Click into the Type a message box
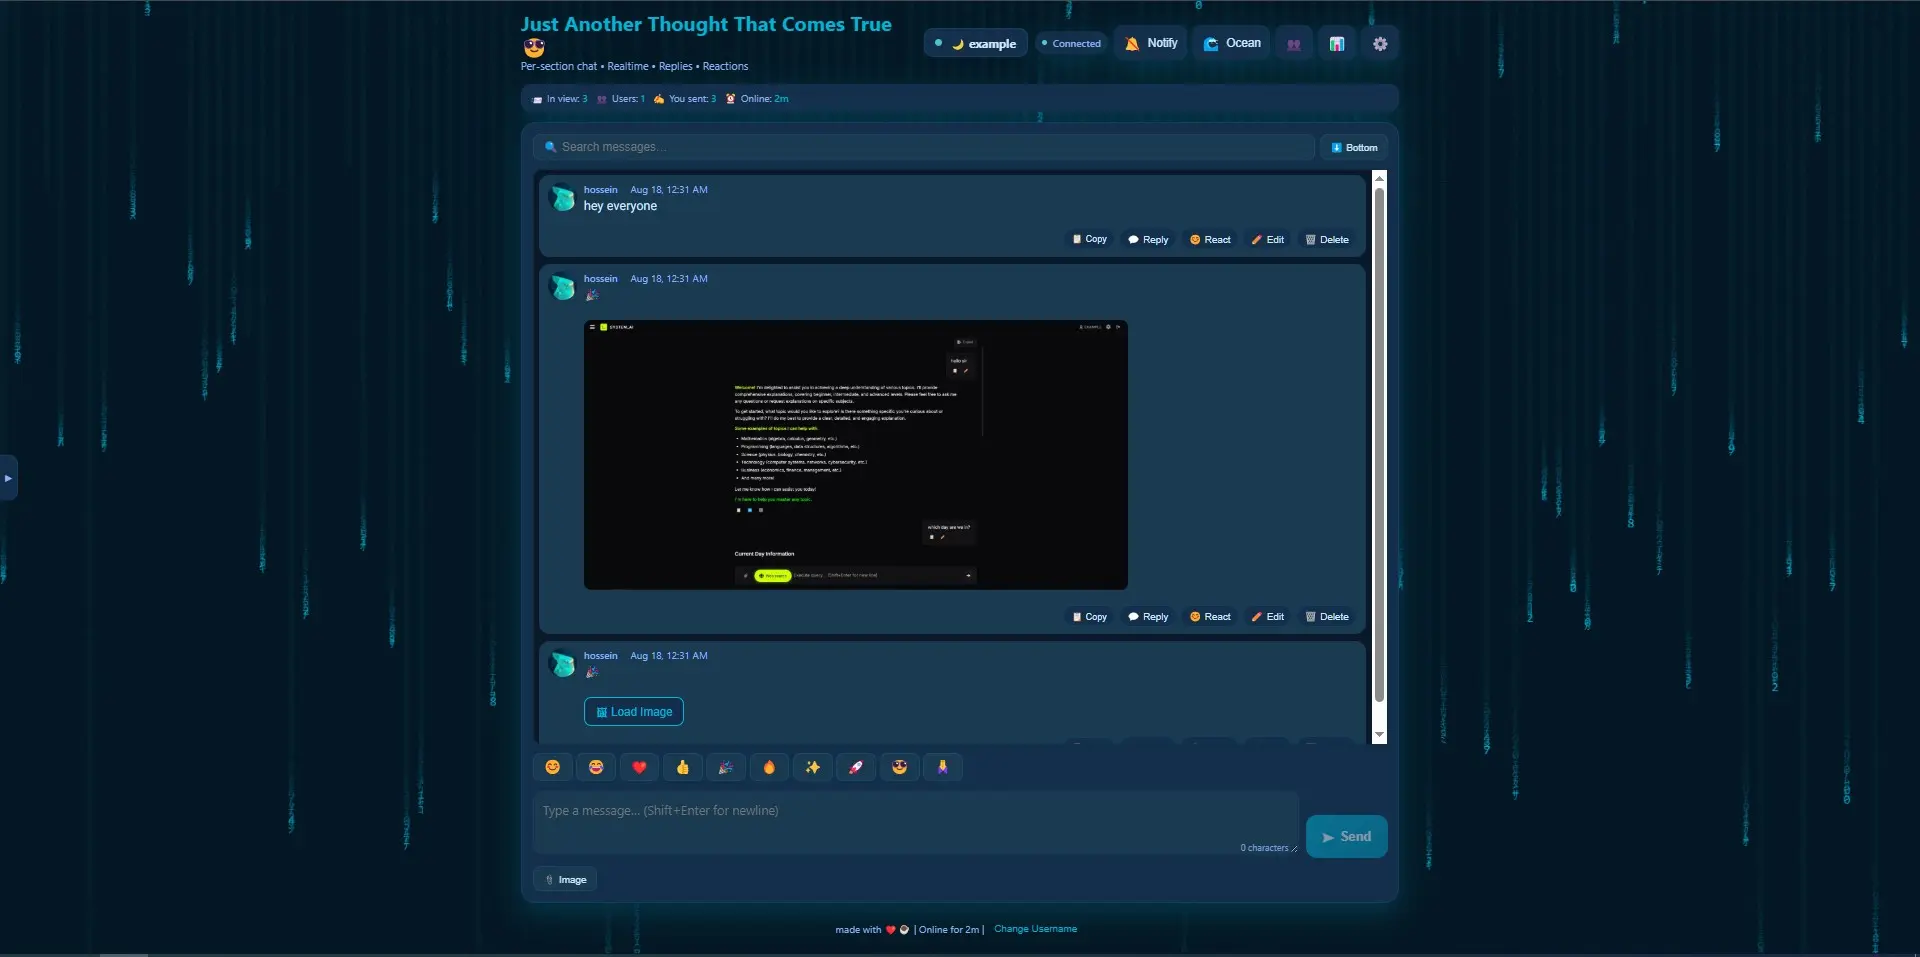The image size is (1920, 957). click(x=915, y=823)
